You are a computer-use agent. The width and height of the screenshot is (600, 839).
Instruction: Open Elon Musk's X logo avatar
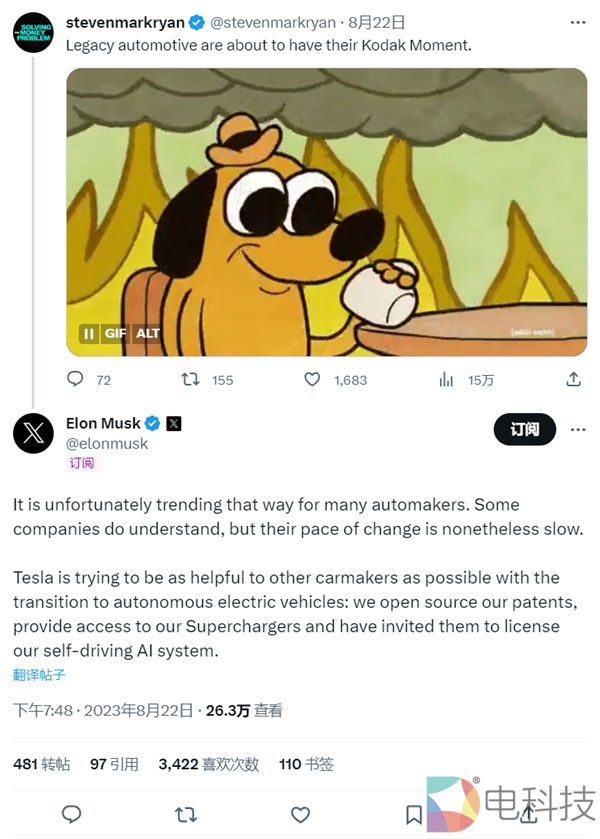[34, 433]
